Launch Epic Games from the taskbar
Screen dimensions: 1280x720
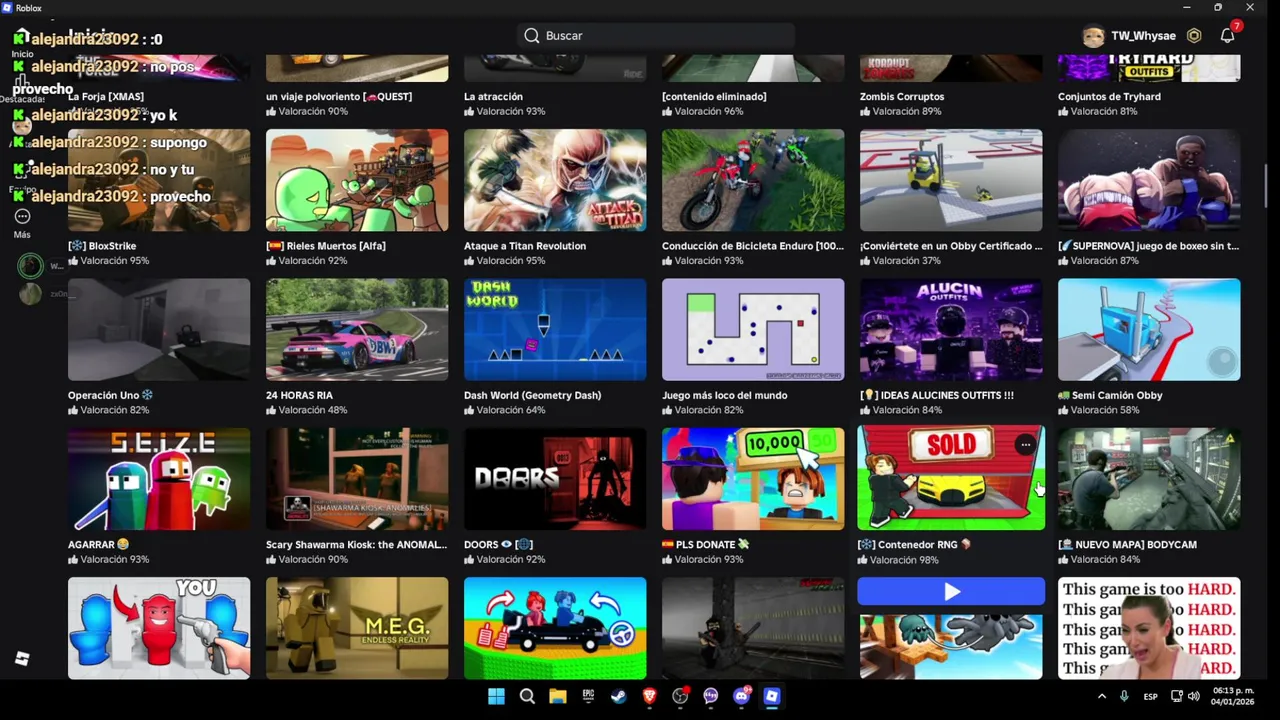pos(588,696)
